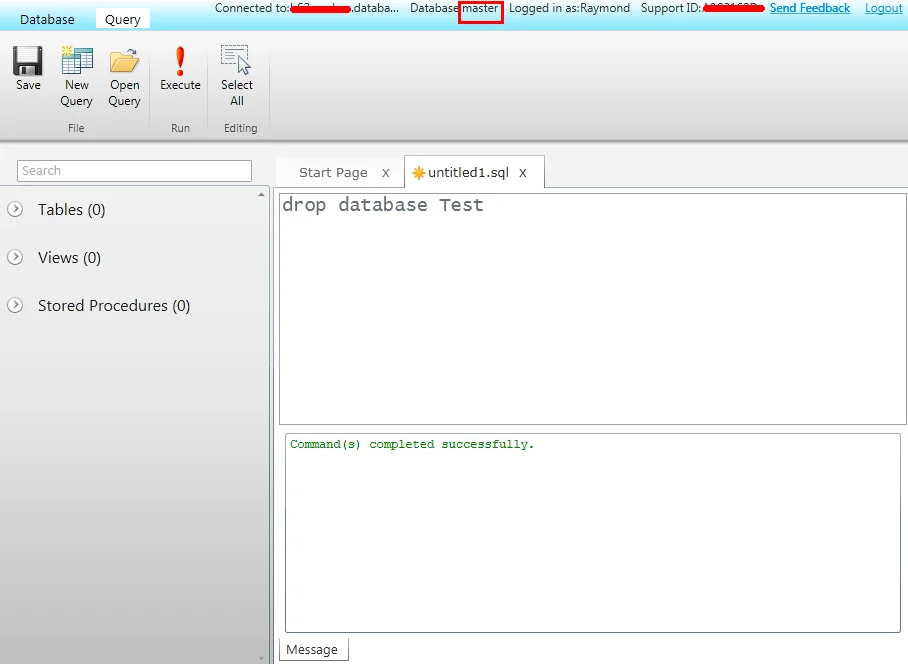This screenshot has width=908, height=664.
Task: Close the untitled1.sql tab
Action: pos(522,173)
